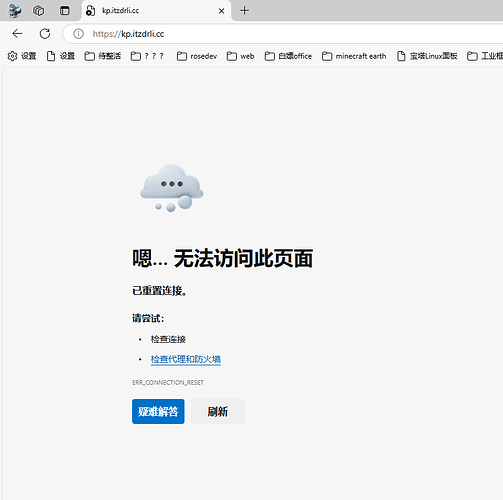503x500 pixels.
Task: Open the gear 设置 bookmark
Action: click(22, 56)
